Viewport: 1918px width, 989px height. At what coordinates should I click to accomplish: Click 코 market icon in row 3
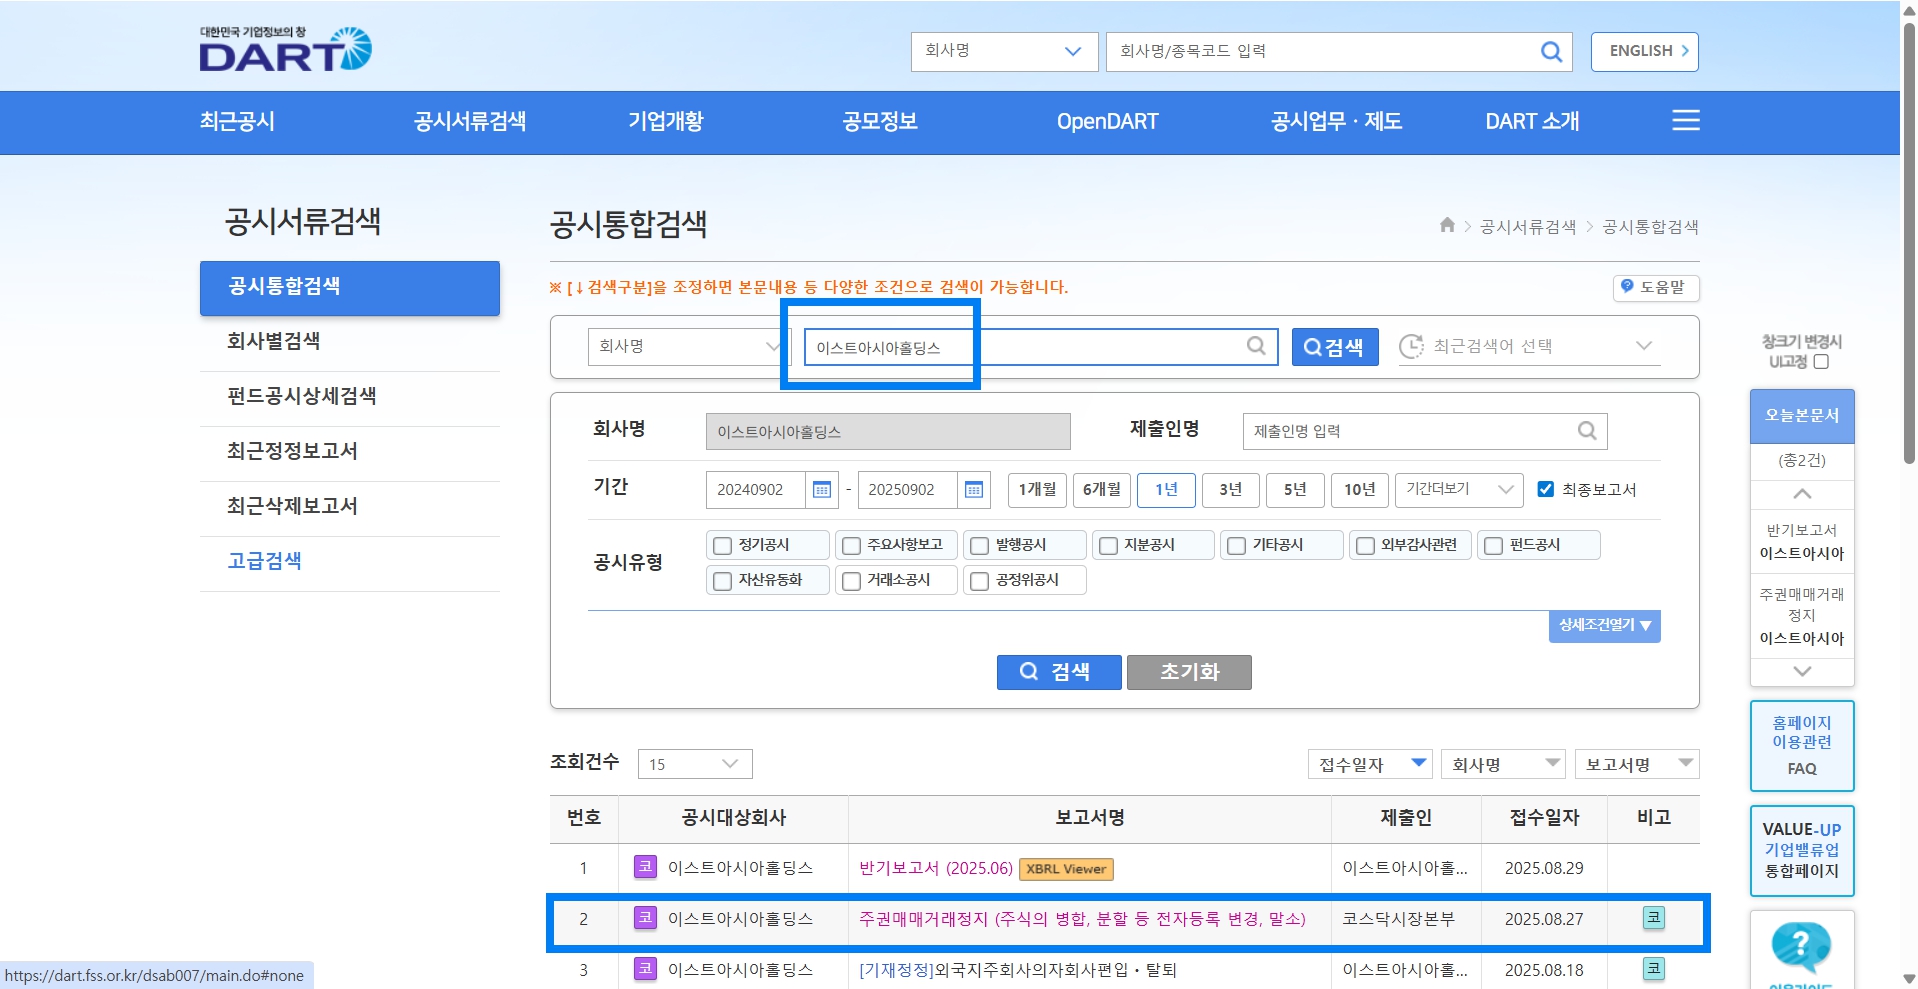646,969
